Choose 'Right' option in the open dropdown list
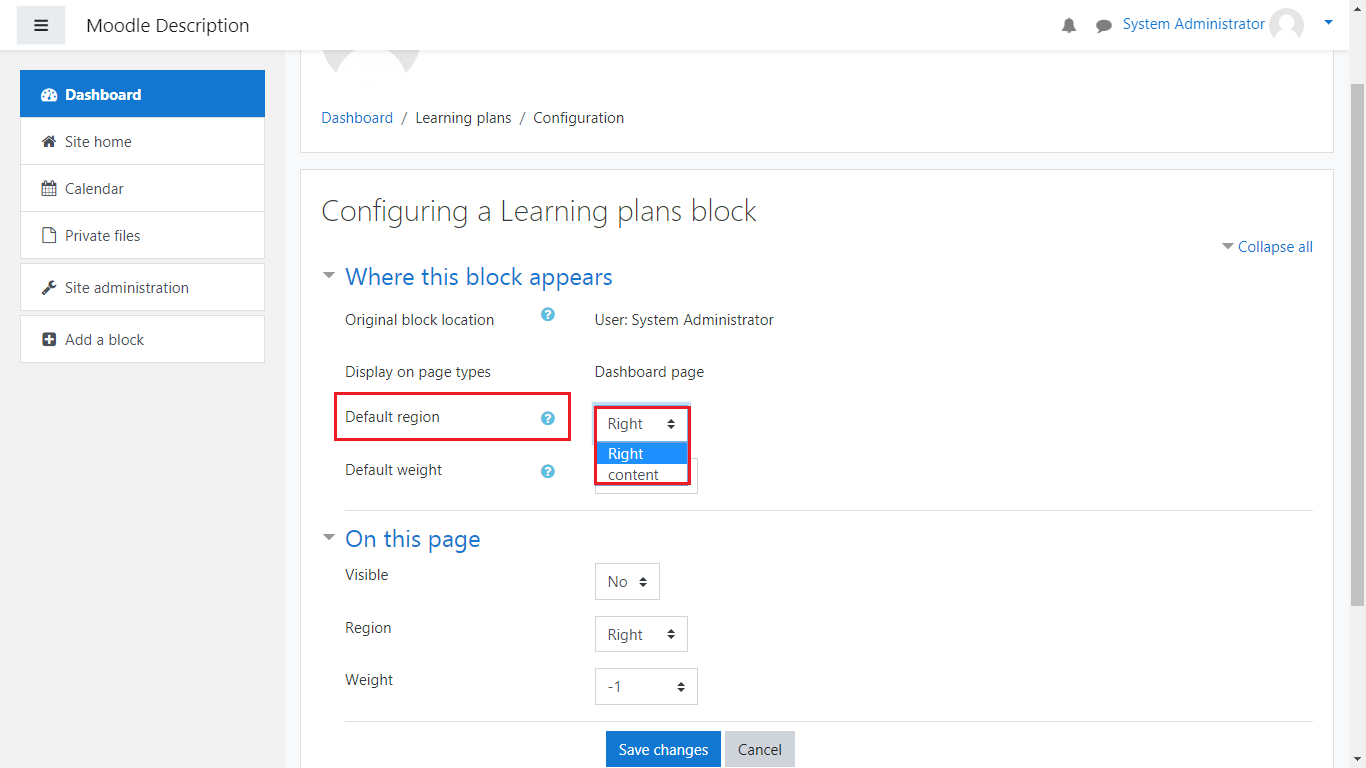1366x768 pixels. pyautogui.click(x=626, y=454)
